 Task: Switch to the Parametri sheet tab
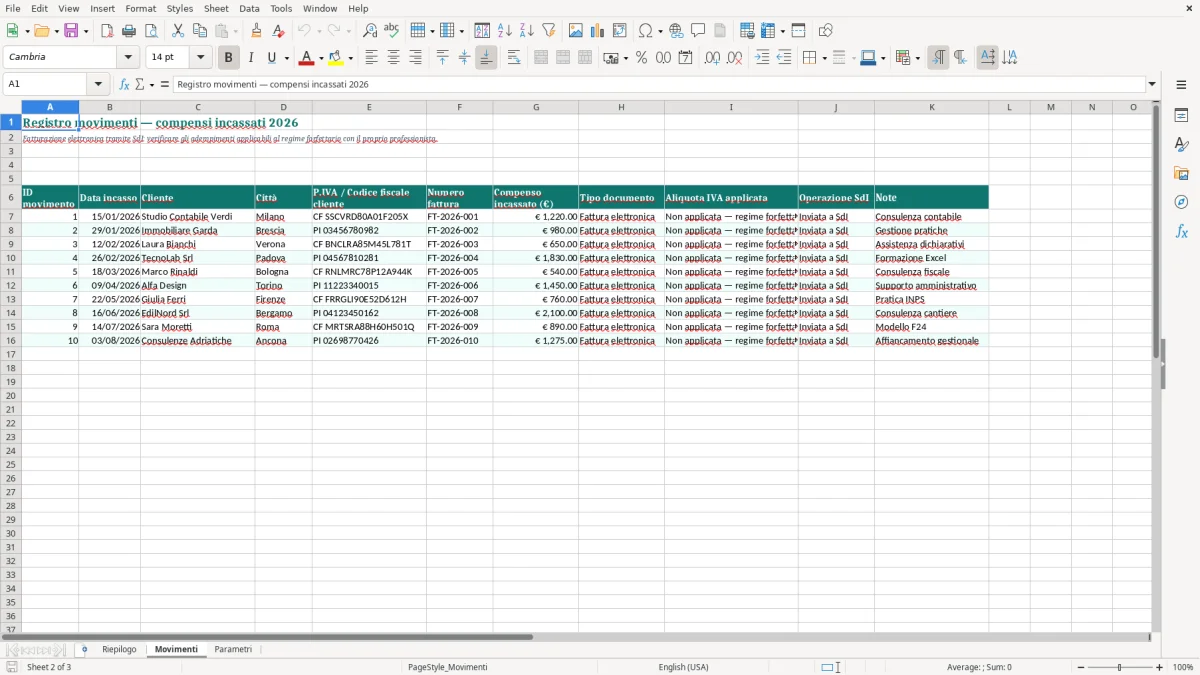233,650
